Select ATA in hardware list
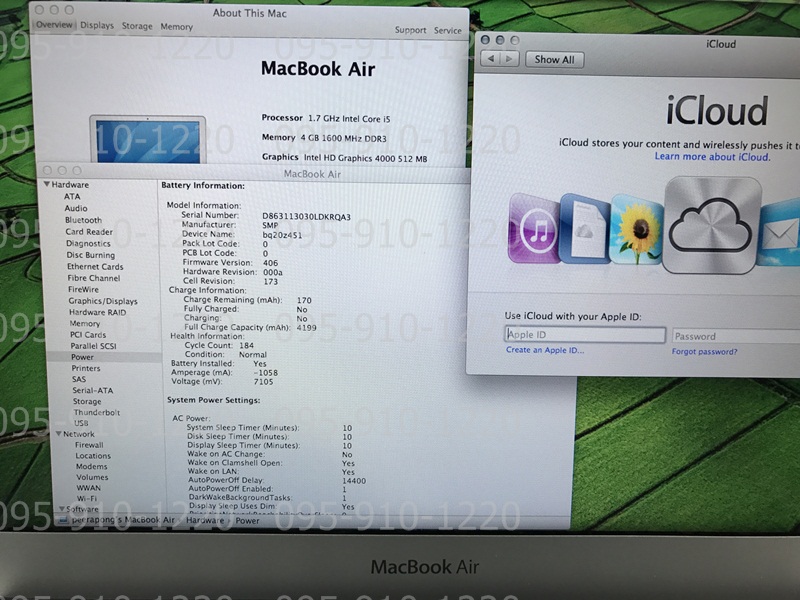 pos(72,196)
